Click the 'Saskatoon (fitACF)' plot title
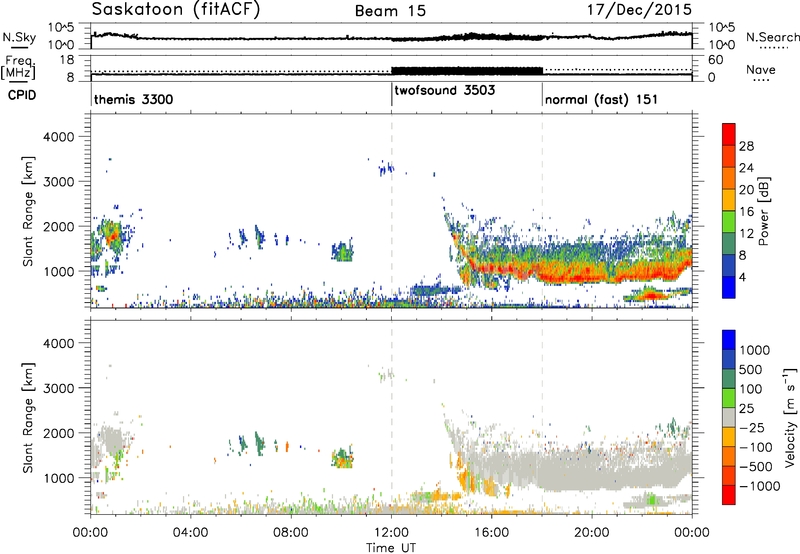Screen dimensions: 800x554 (176, 10)
